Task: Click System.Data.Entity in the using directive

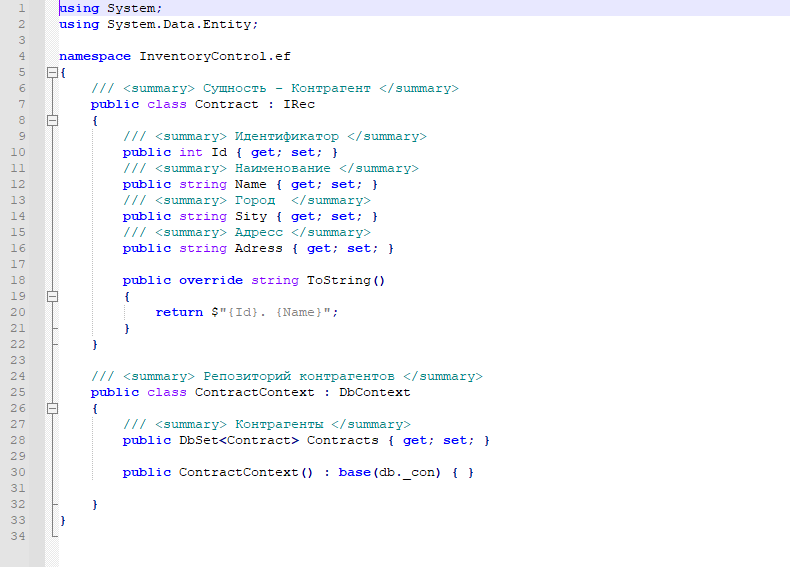Action: point(182,24)
